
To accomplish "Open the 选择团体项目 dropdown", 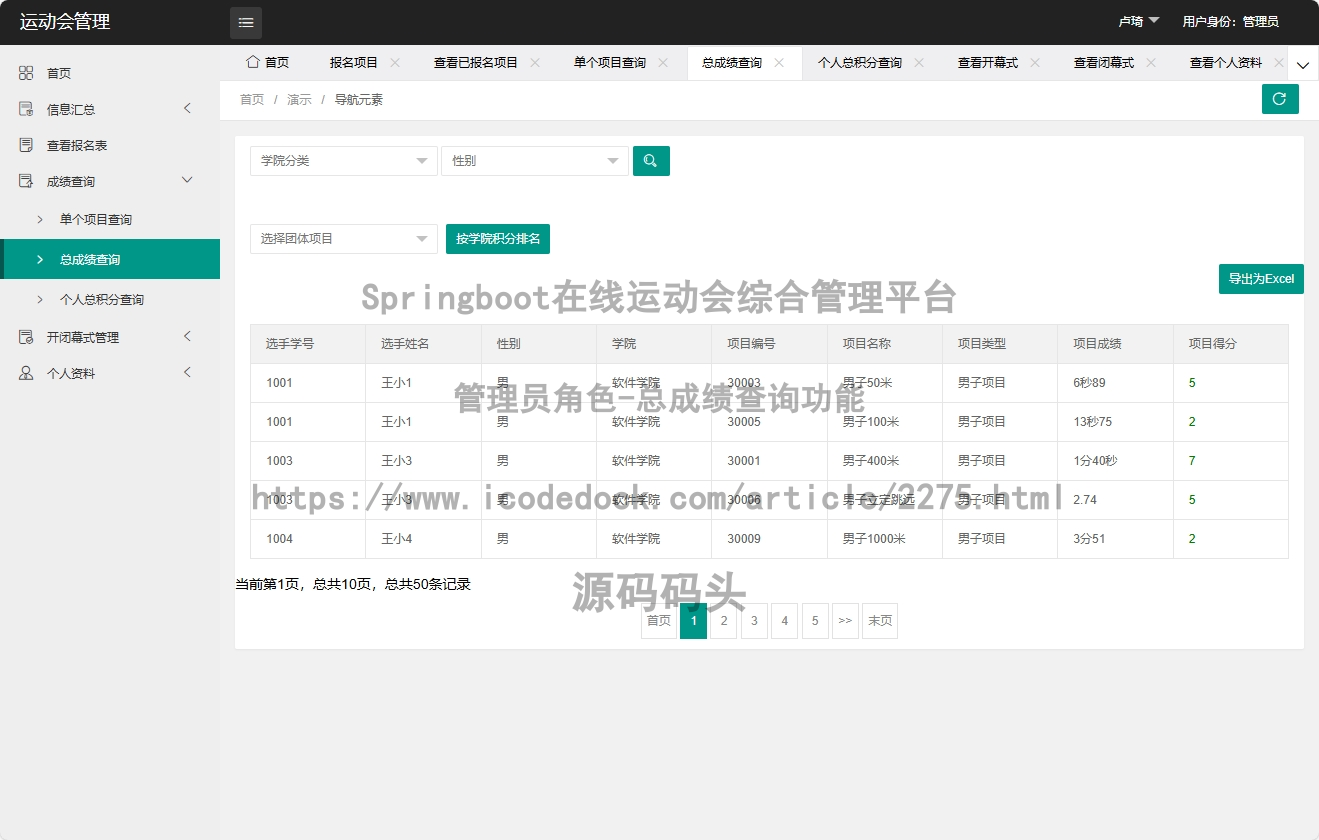I will click(x=343, y=239).
